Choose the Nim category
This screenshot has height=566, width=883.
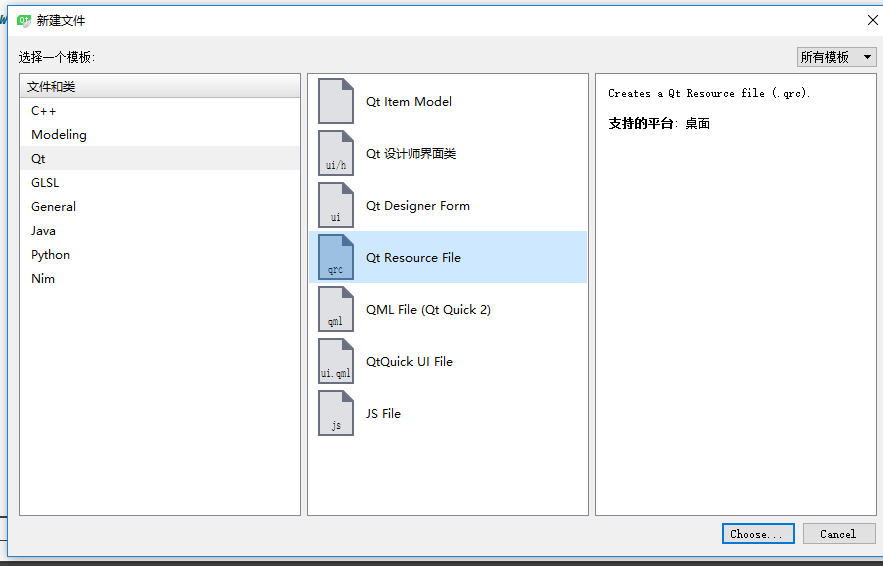coord(160,278)
